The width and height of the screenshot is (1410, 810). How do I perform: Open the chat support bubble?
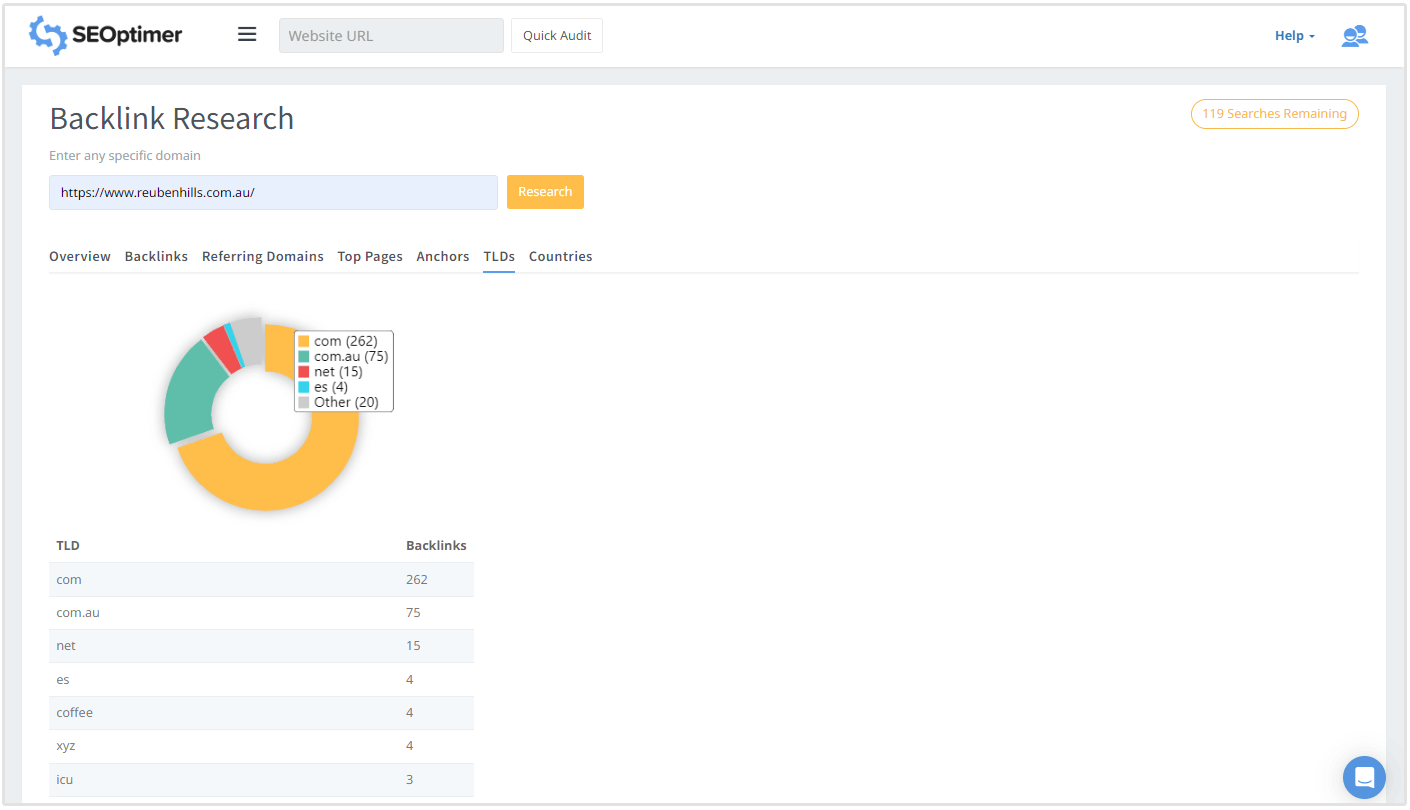point(1364,777)
